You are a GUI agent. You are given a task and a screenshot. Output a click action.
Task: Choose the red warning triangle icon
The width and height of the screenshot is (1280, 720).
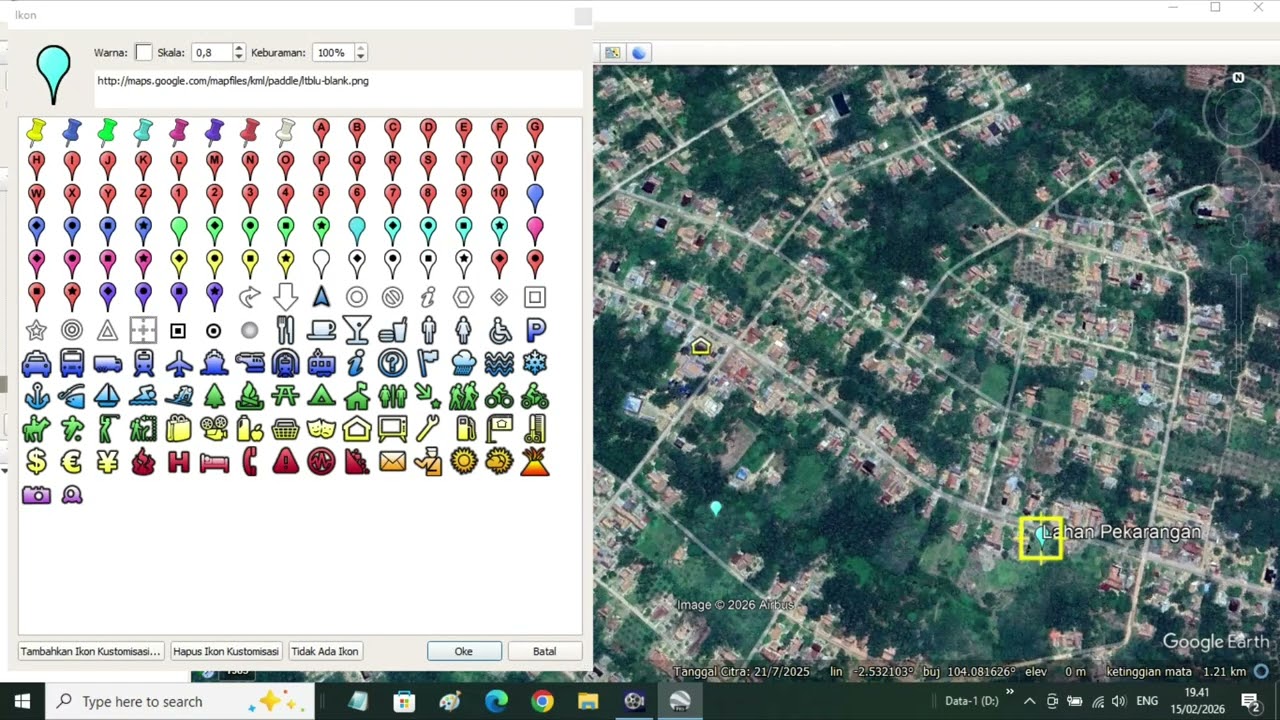tap(285, 462)
